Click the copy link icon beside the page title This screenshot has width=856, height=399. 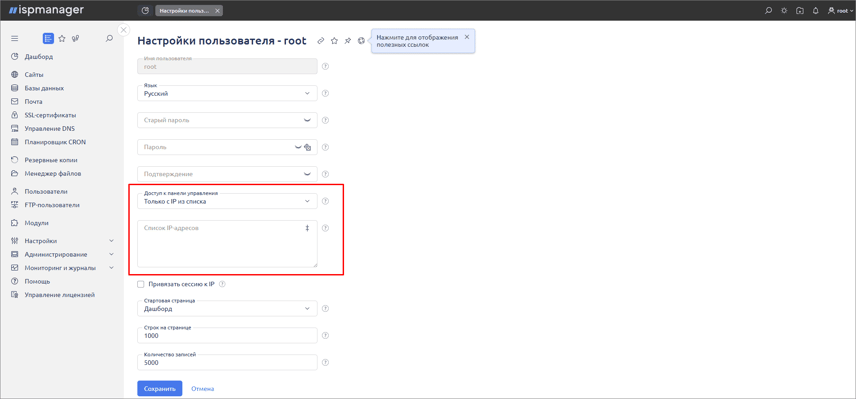point(321,40)
